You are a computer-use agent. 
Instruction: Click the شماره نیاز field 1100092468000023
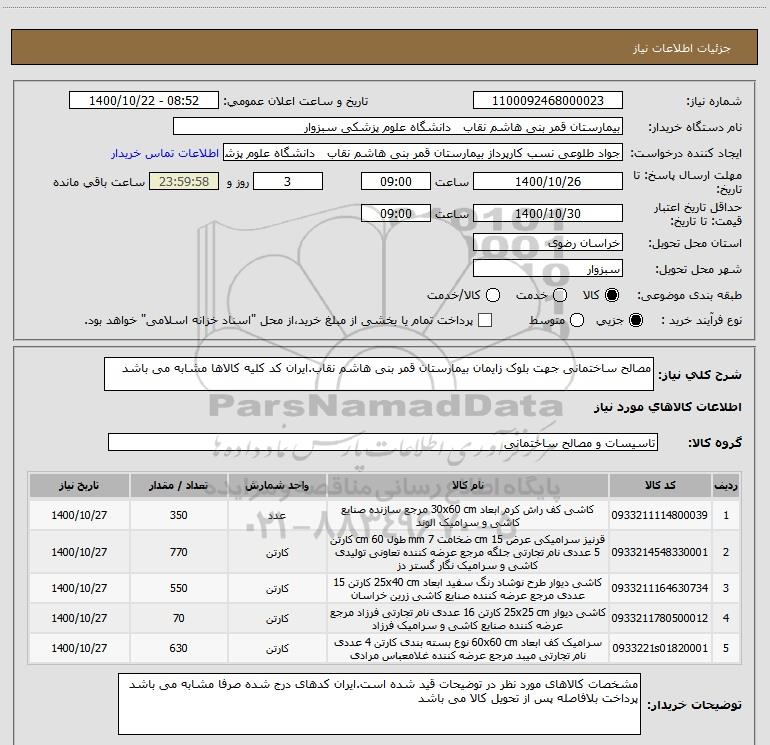pos(548,101)
